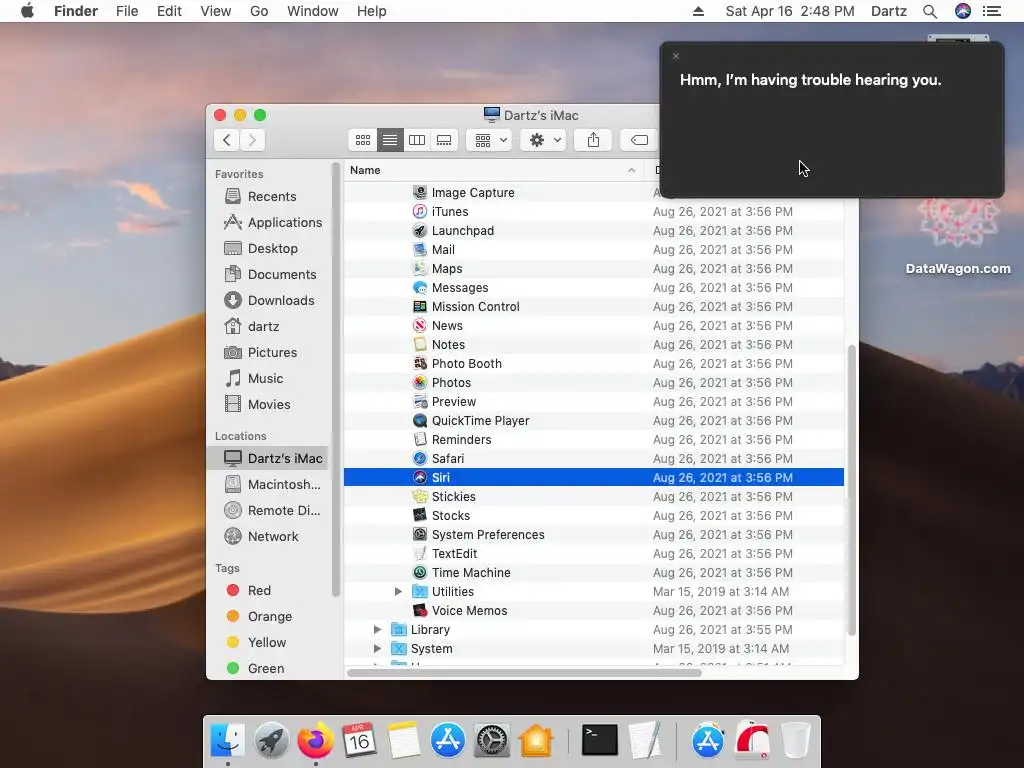Select the Photo Booth app row
Viewport: 1024px width, 768px height.
(594, 364)
